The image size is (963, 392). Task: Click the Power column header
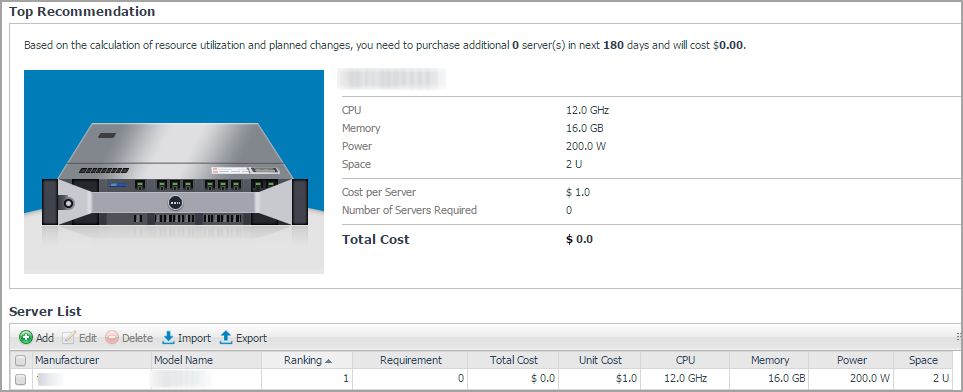(851, 361)
